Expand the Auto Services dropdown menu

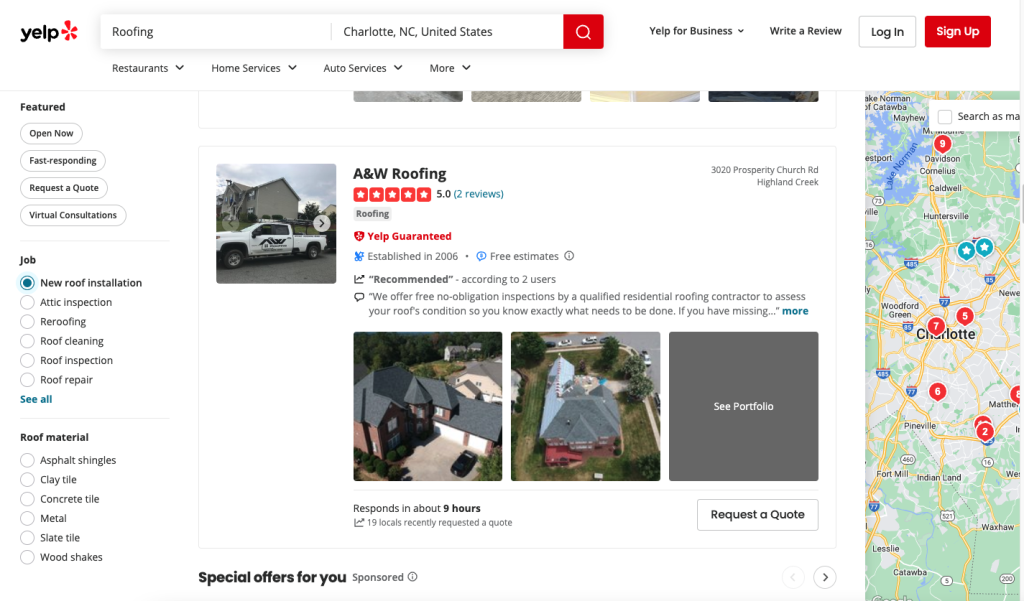[x=363, y=68]
